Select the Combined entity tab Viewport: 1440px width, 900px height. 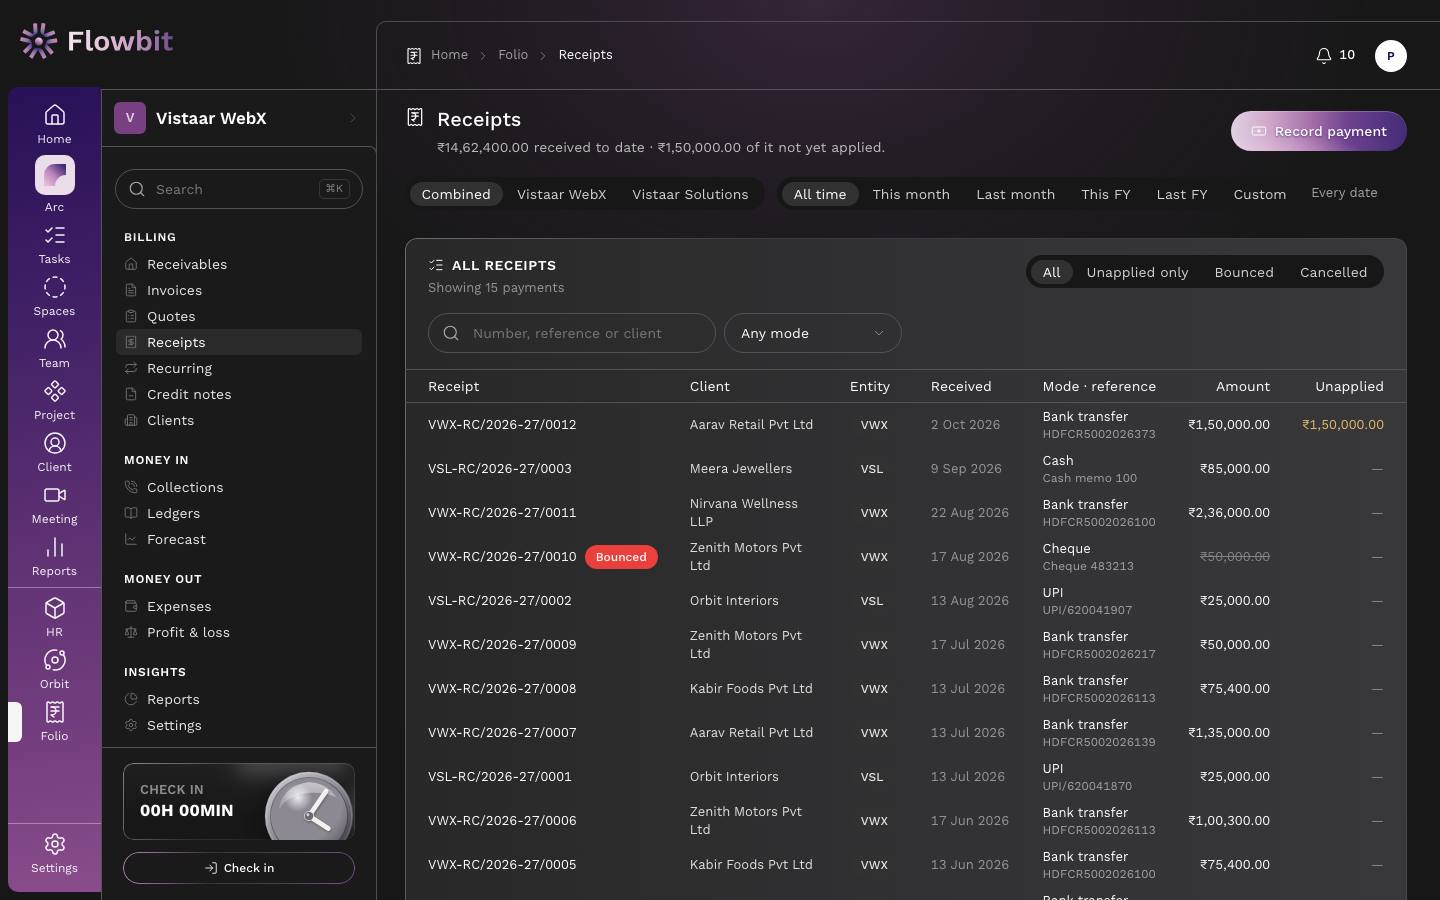click(456, 194)
